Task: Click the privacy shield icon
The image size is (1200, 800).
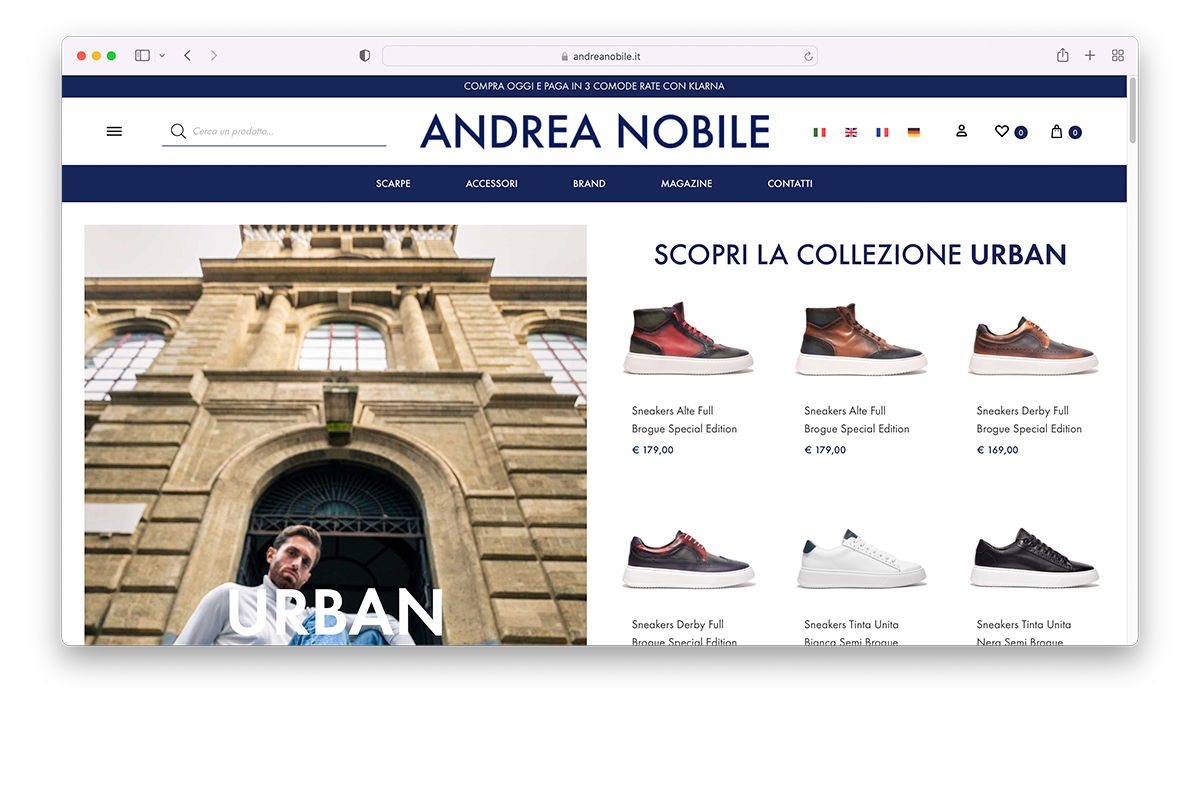Action: tap(365, 56)
